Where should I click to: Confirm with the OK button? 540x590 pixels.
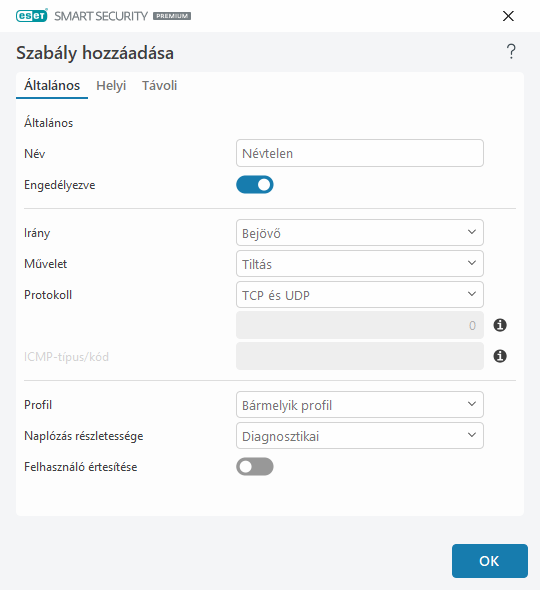pyautogui.click(x=490, y=561)
